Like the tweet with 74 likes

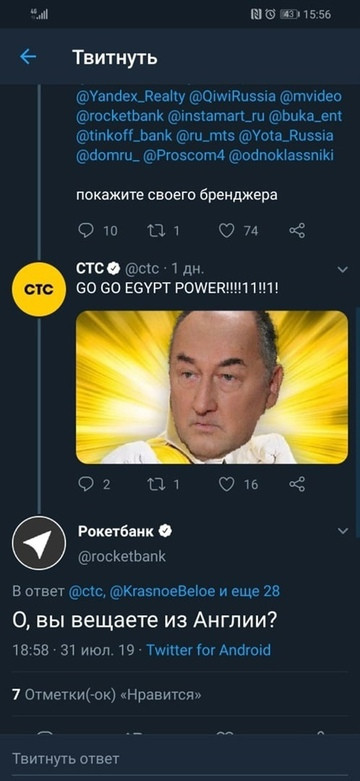point(227,231)
